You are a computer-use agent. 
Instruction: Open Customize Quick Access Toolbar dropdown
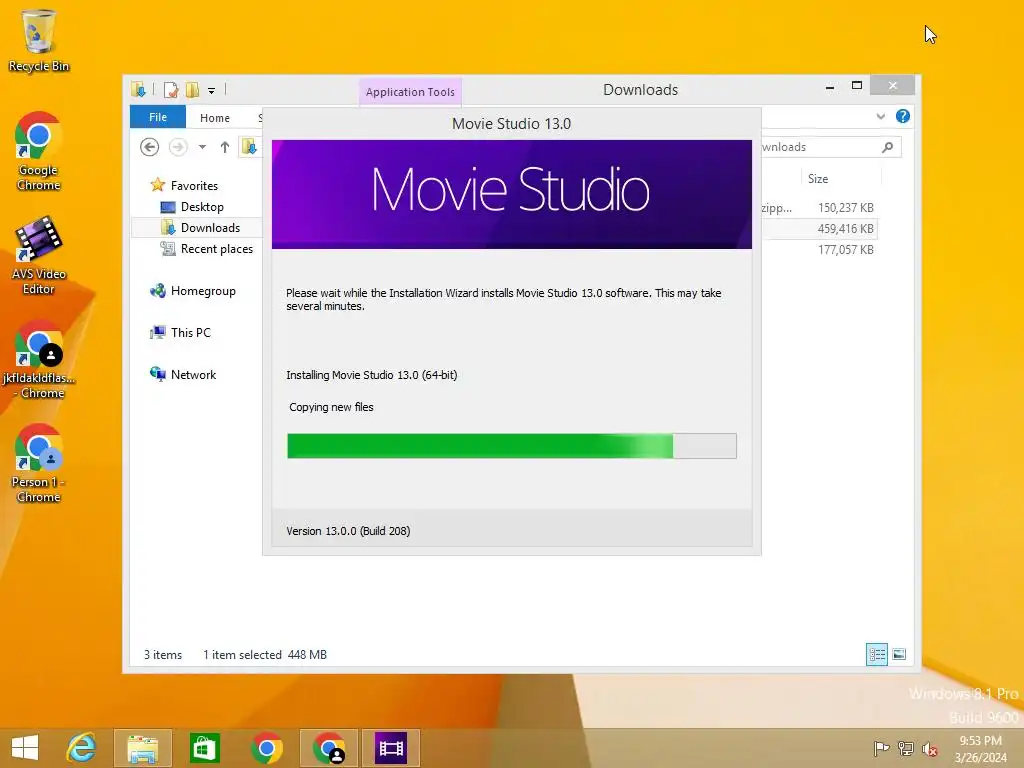click(211, 90)
